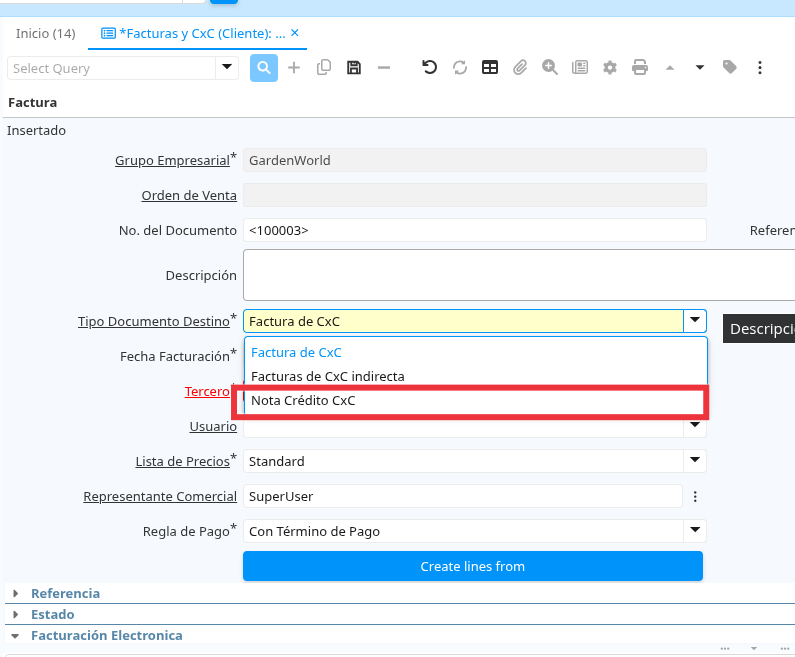Open the print icon in toolbar

640,67
